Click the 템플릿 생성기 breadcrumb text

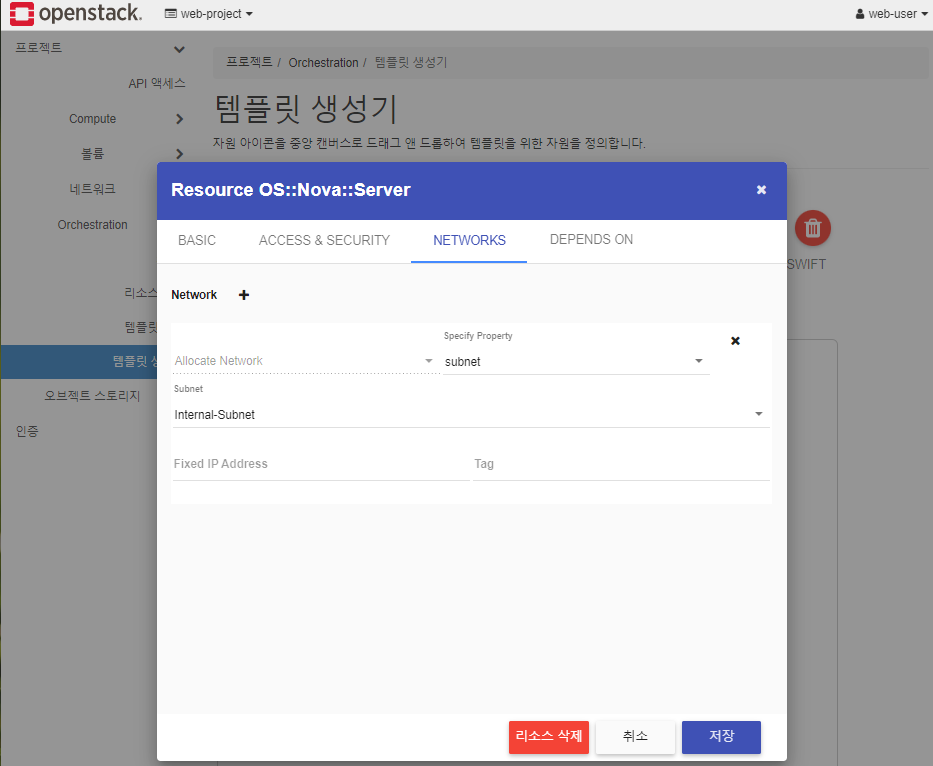pyautogui.click(x=411, y=62)
